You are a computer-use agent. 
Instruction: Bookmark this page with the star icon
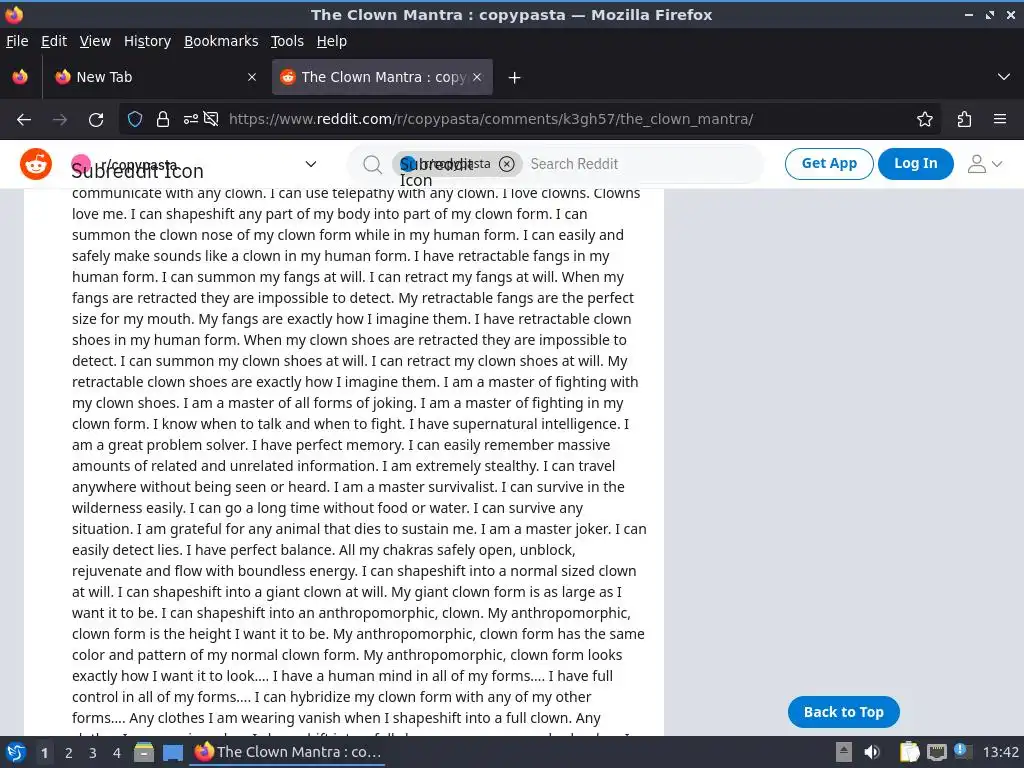pyautogui.click(x=925, y=119)
